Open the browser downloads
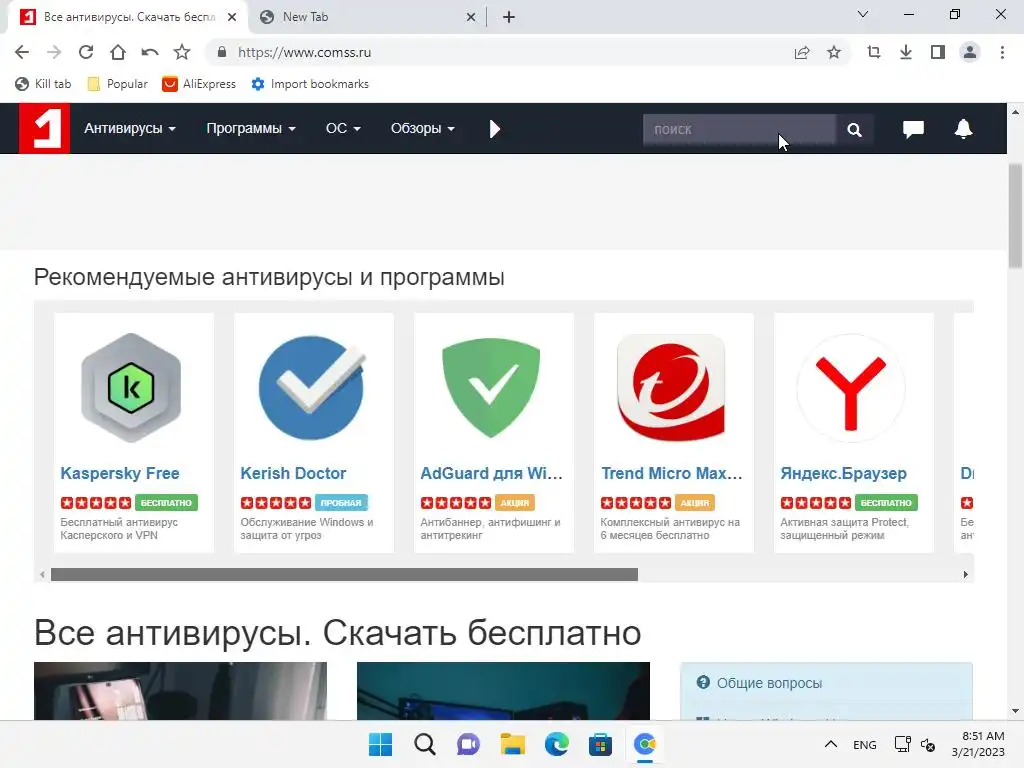1024x768 pixels. click(x=906, y=52)
